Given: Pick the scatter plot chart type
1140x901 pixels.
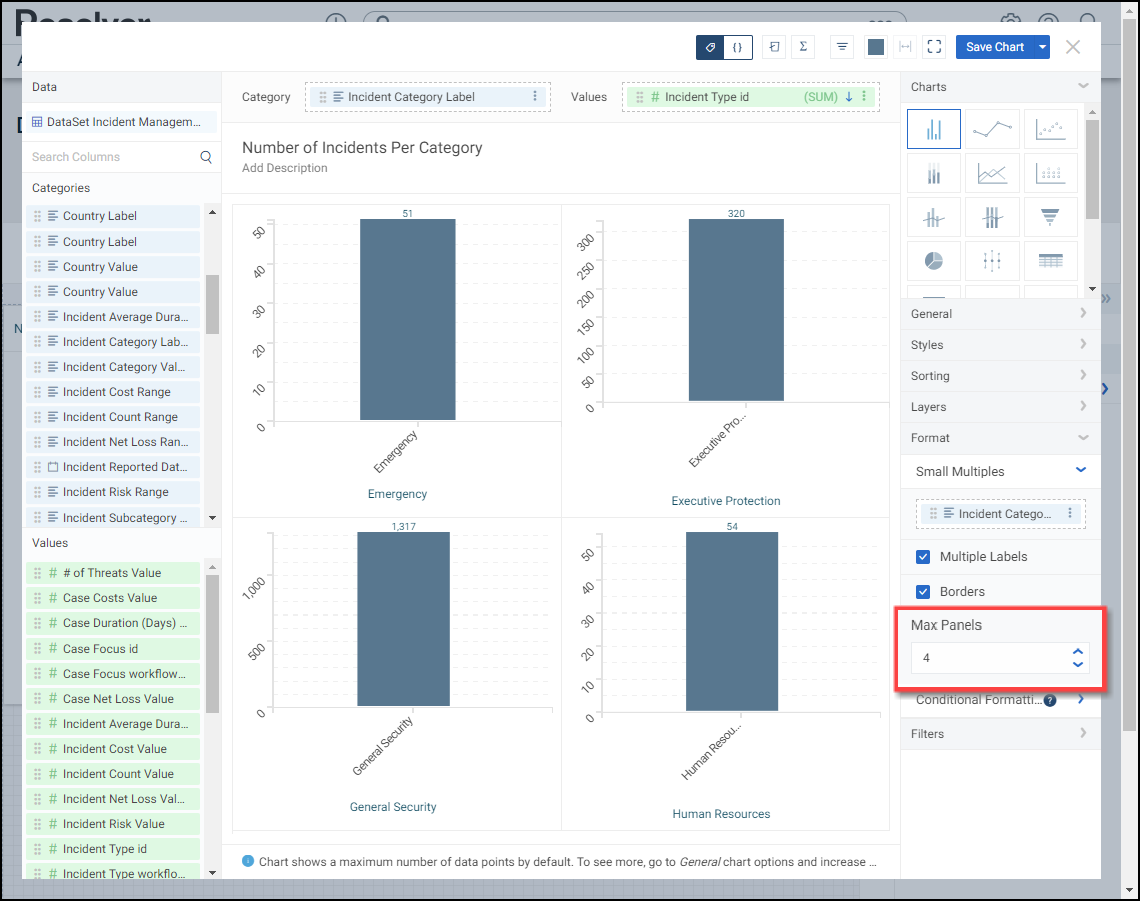Looking at the screenshot, I should (x=1050, y=129).
